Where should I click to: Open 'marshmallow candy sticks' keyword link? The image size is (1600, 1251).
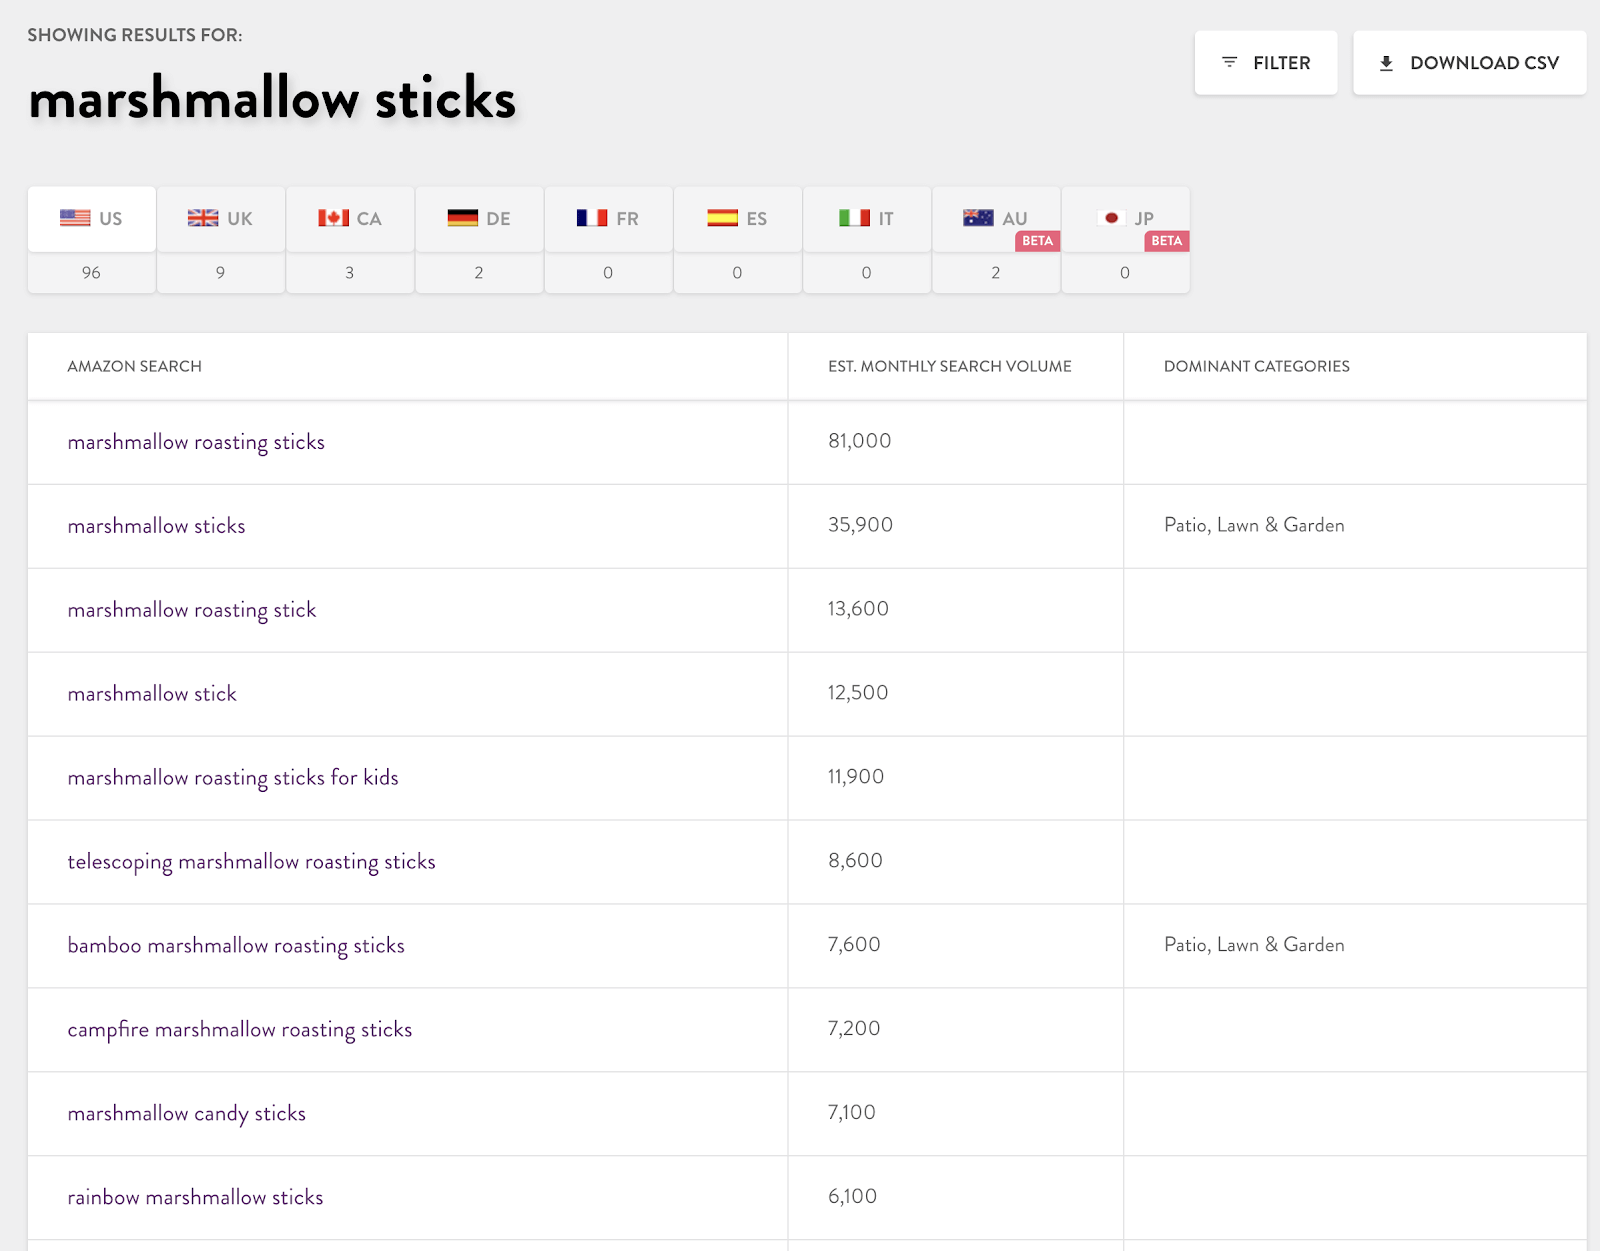187,1114
